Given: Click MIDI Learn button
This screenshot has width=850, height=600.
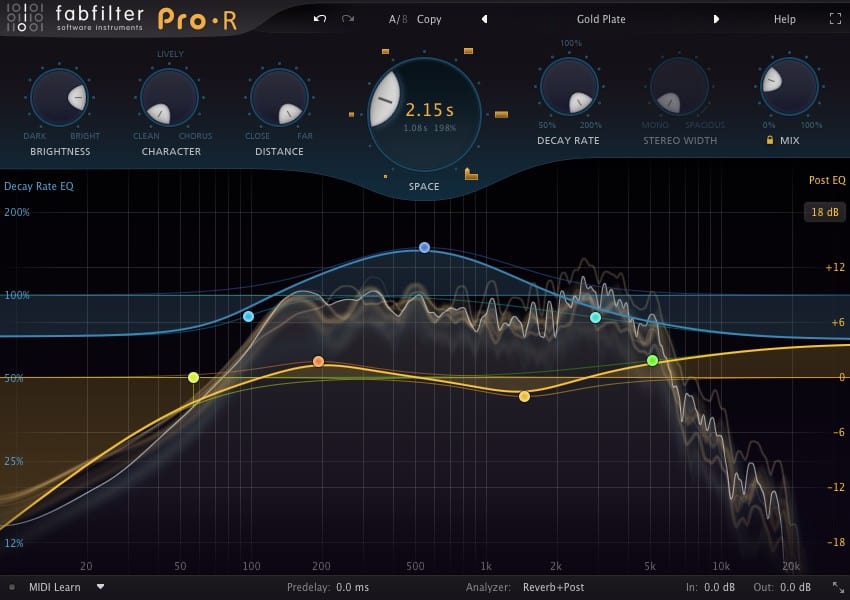Looking at the screenshot, I should pos(54,587).
